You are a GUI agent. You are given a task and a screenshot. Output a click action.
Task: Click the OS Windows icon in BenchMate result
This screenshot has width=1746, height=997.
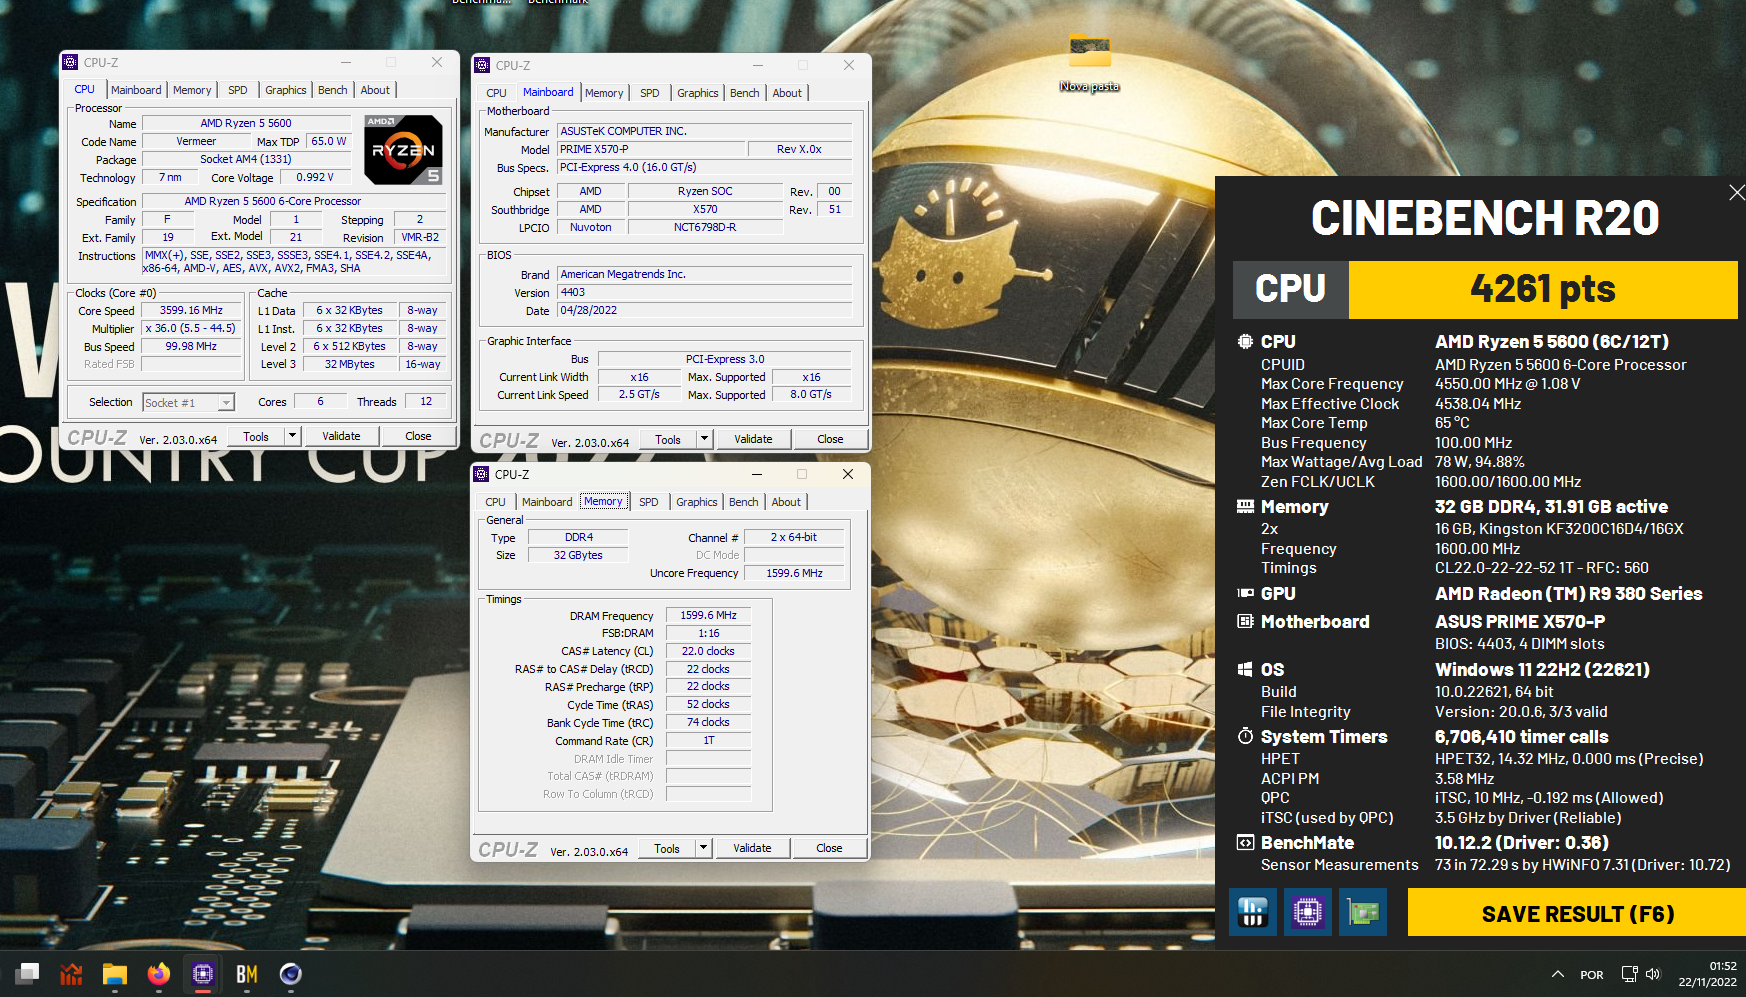(1245, 670)
